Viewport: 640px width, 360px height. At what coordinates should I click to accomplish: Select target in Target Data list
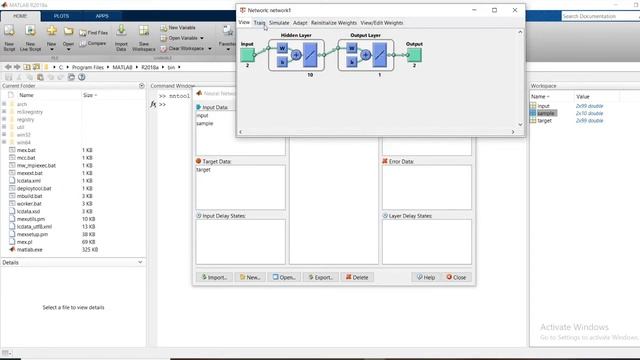[203, 170]
